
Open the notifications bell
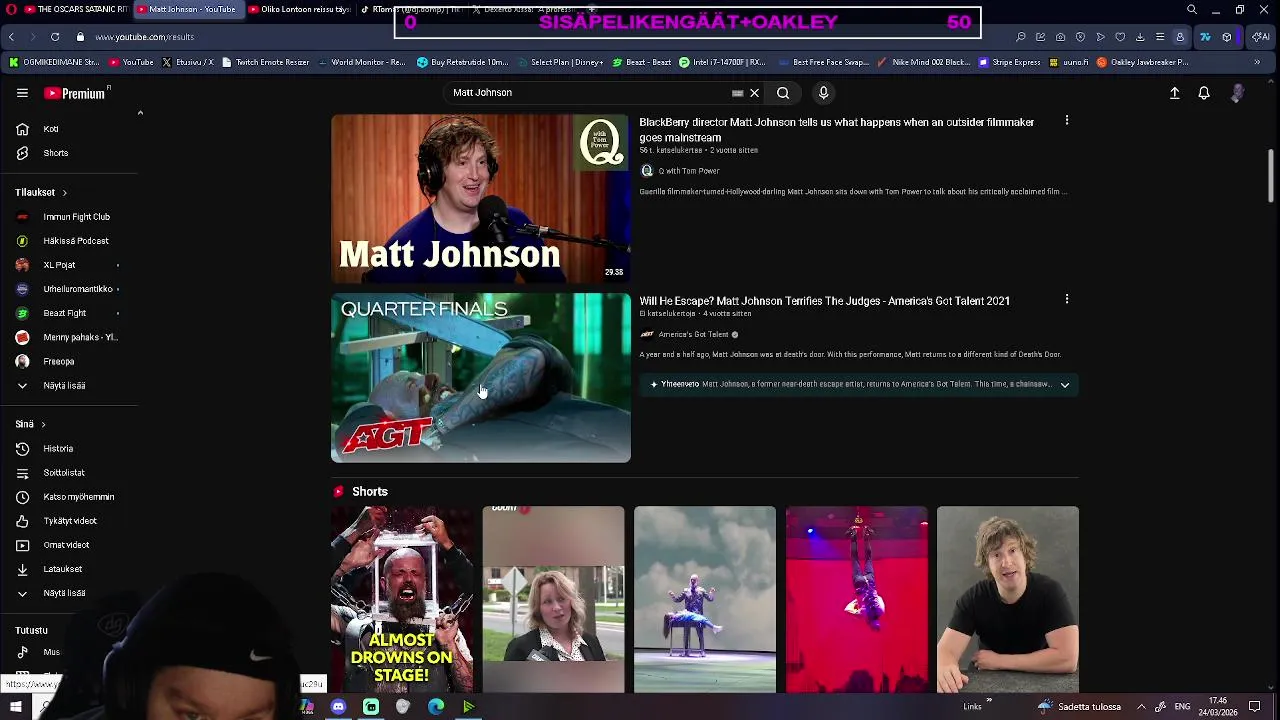[x=1204, y=93]
